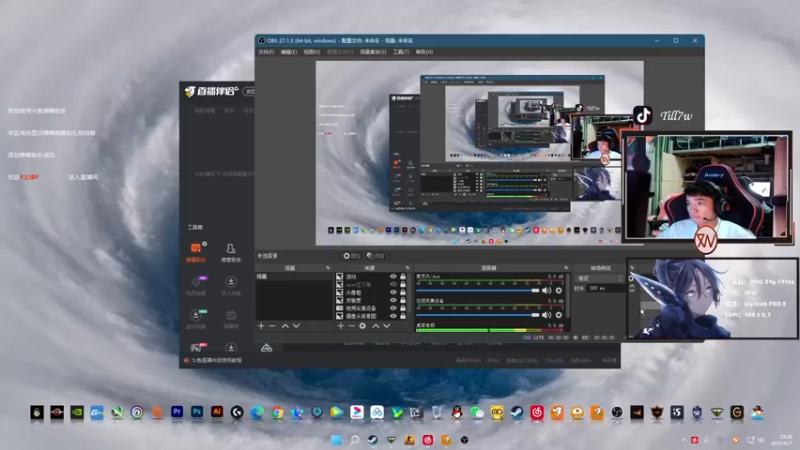Select the 视频采集设备 source row
Image resolution: width=800 pixels, height=450 pixels.
tap(371, 308)
